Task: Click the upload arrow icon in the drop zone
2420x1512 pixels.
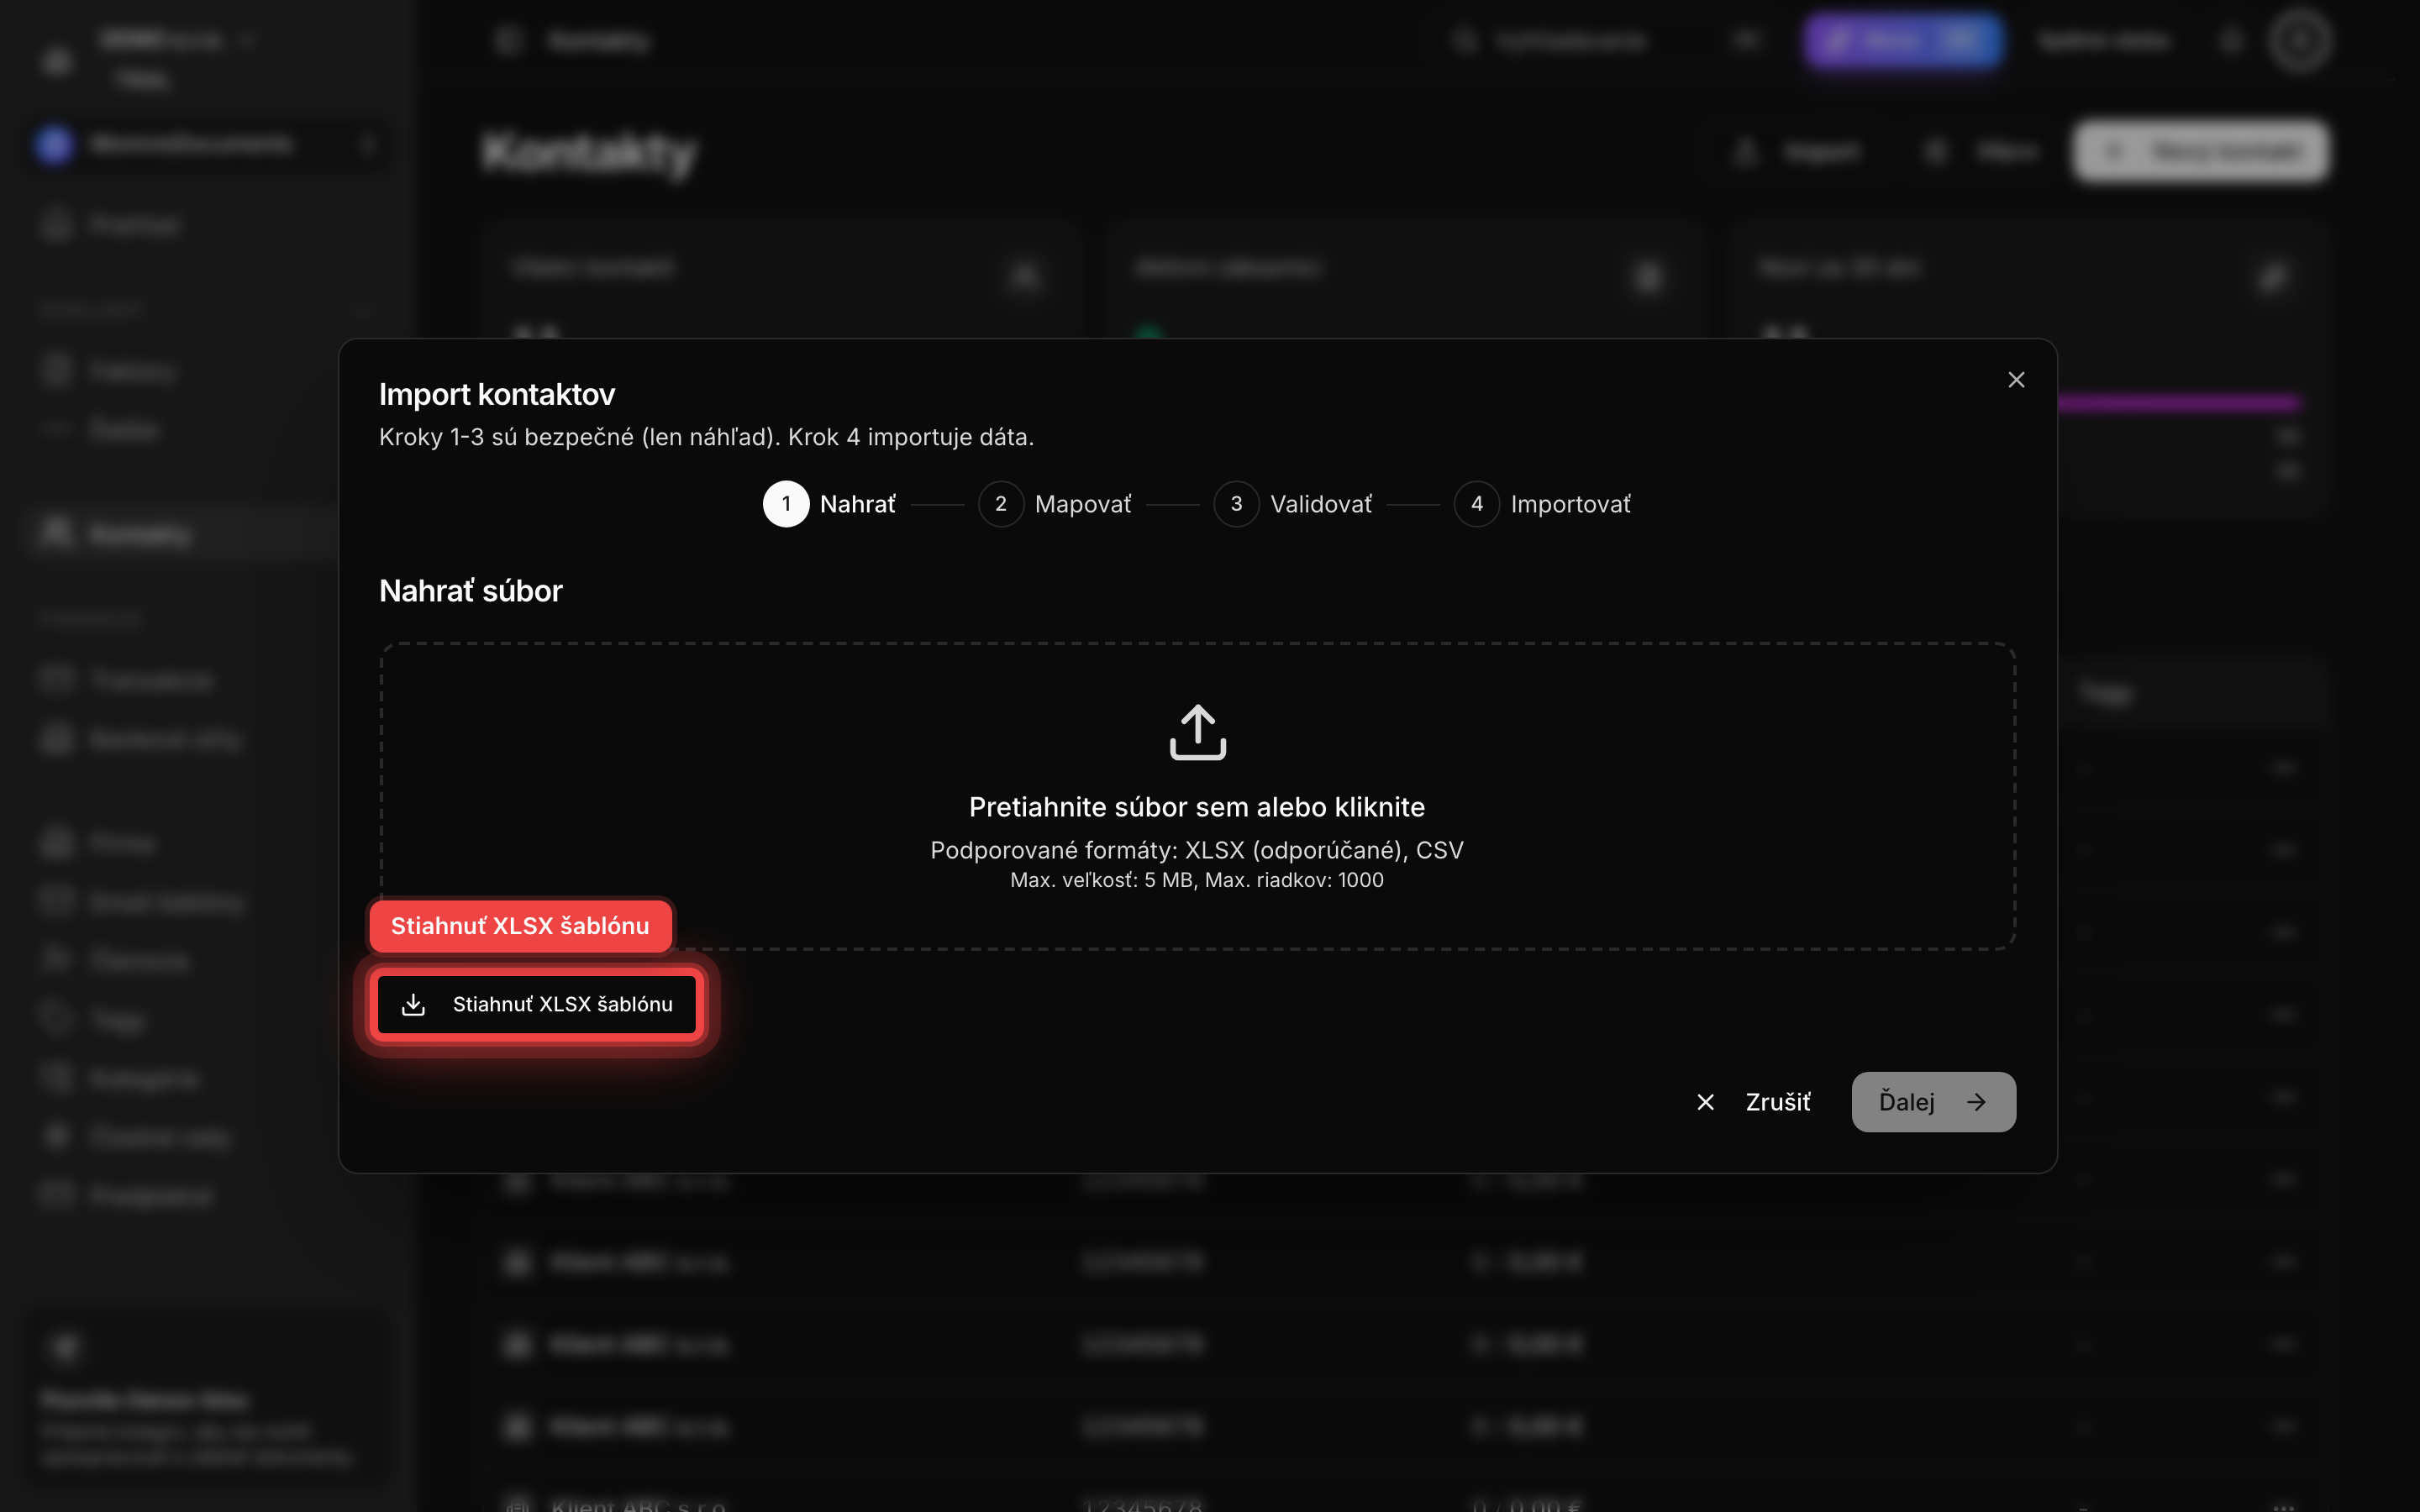Action: point(1197,732)
